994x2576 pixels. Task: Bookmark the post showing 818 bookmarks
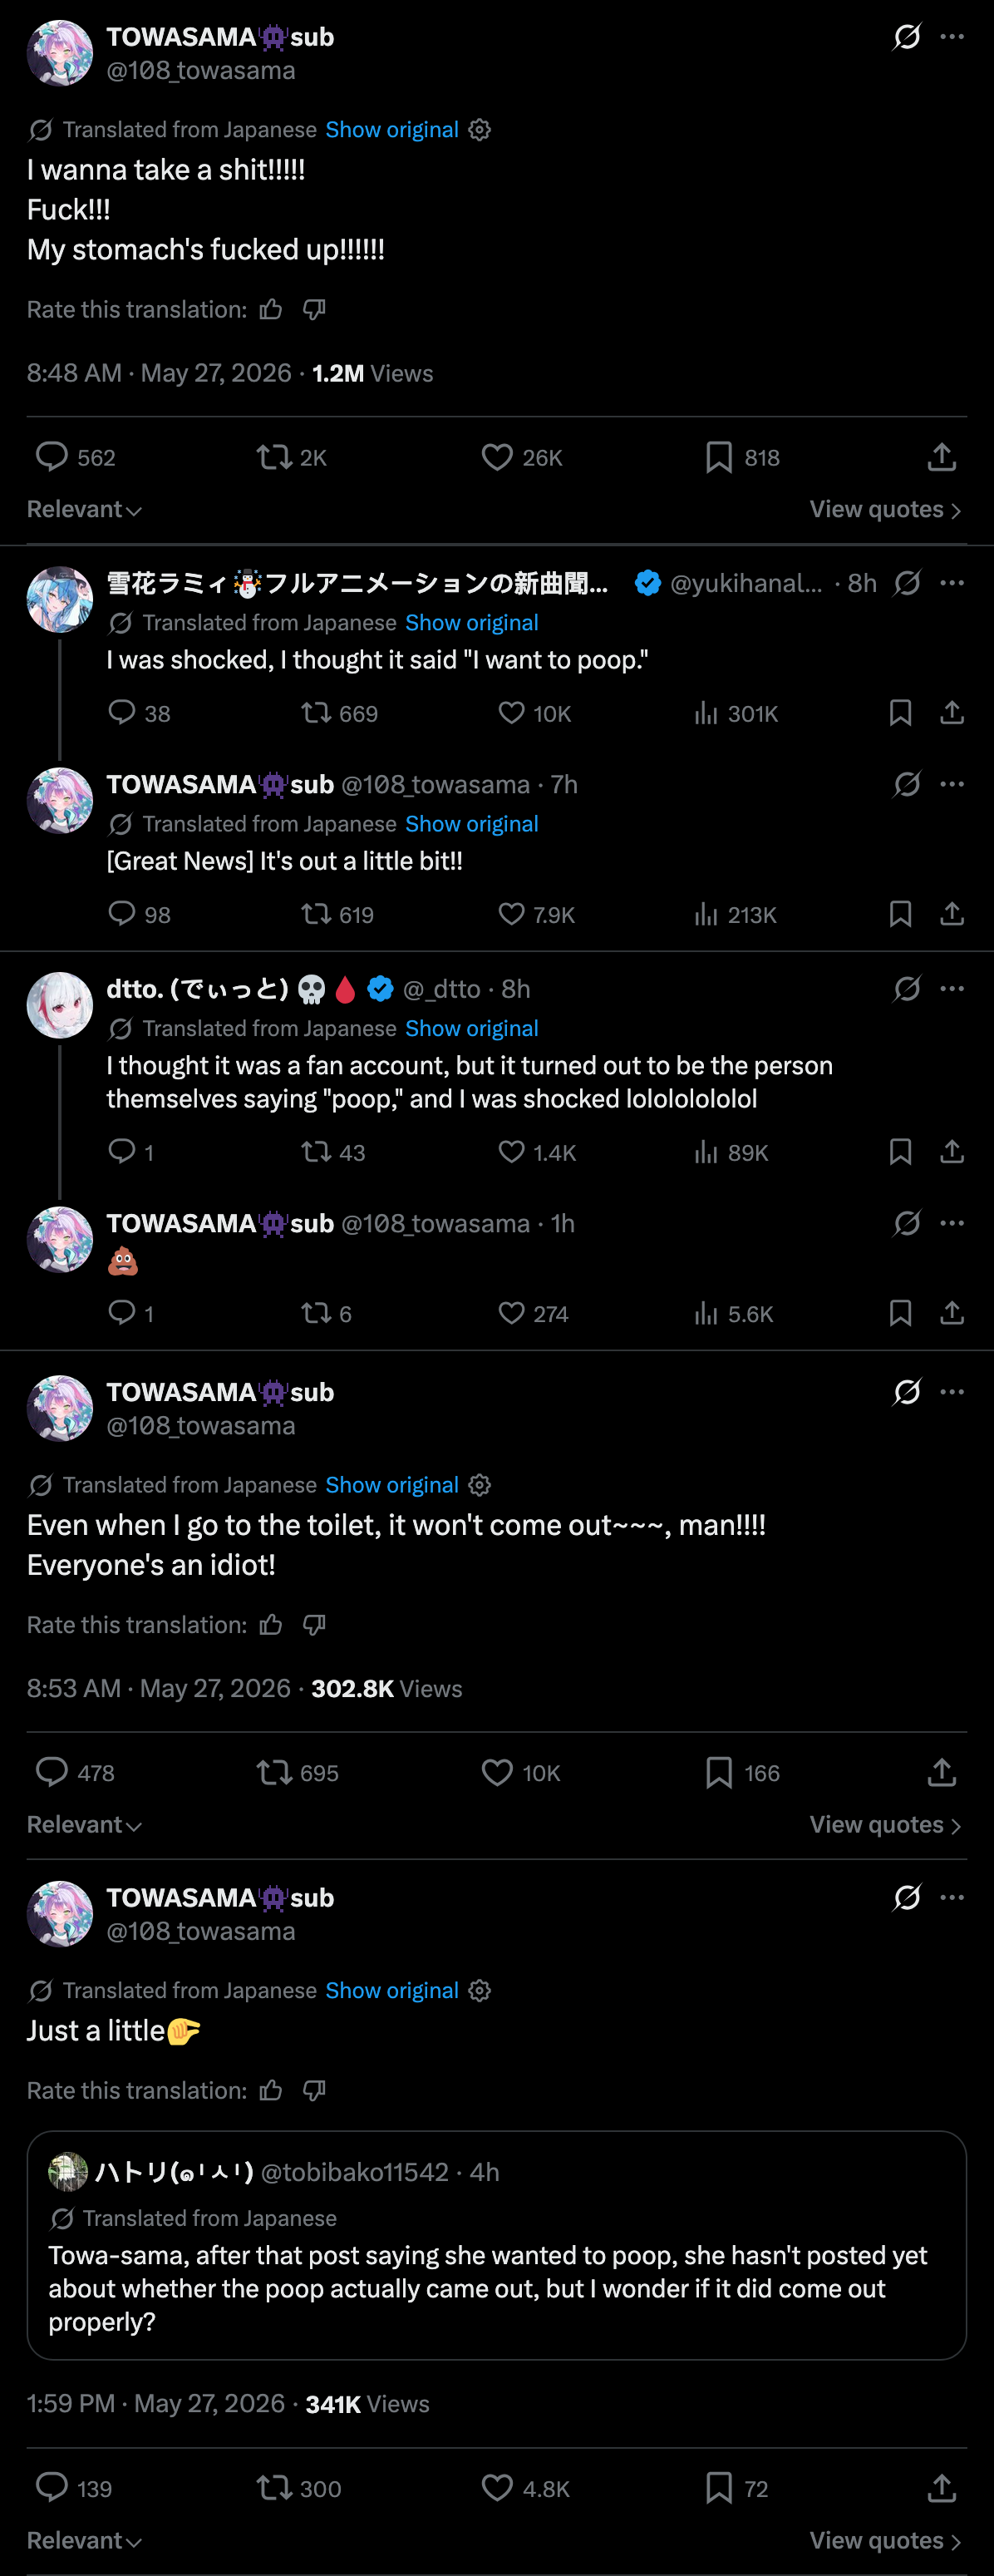(718, 457)
